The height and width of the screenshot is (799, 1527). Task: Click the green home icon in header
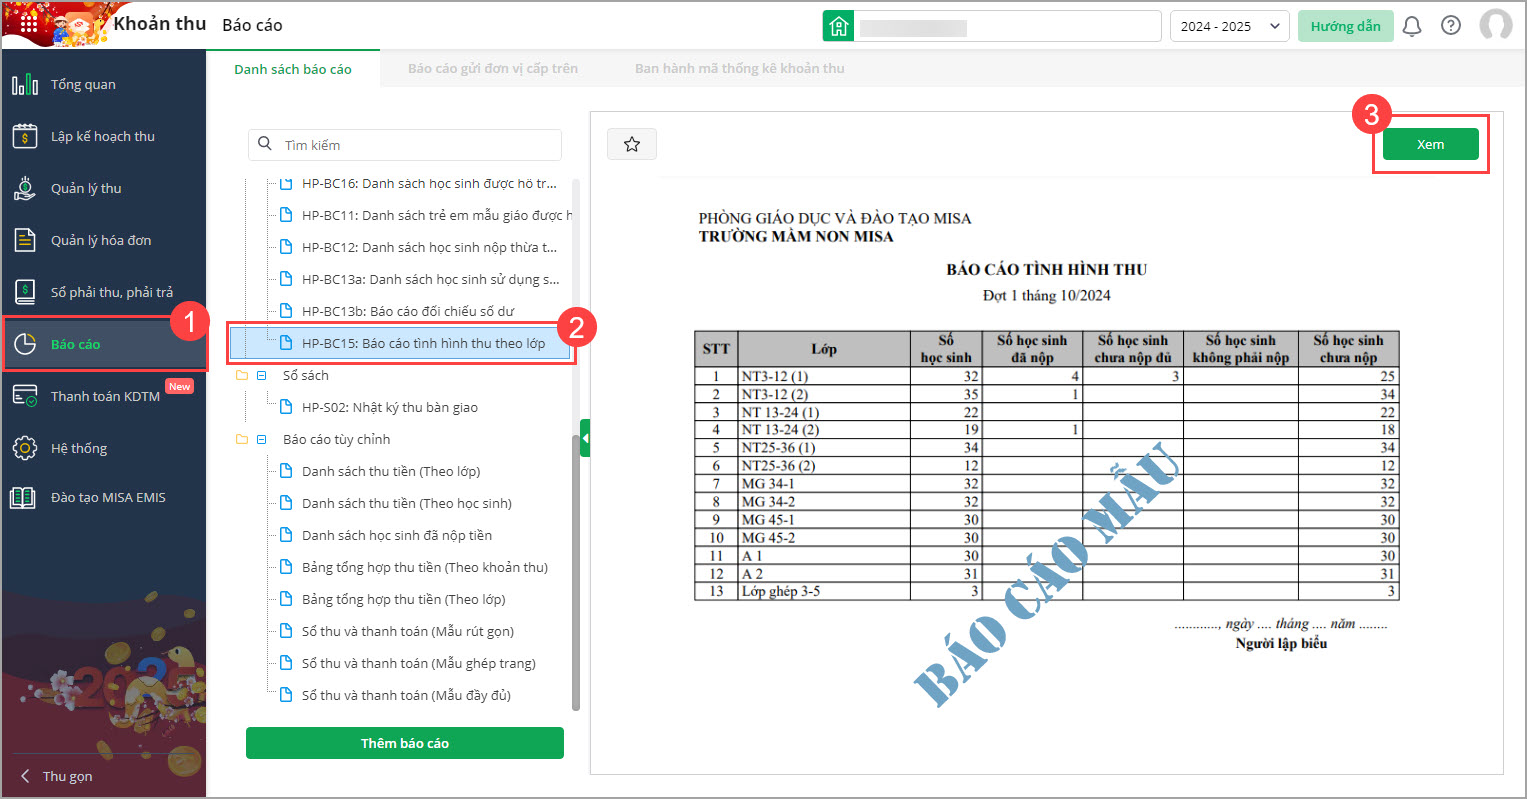pyautogui.click(x=838, y=26)
